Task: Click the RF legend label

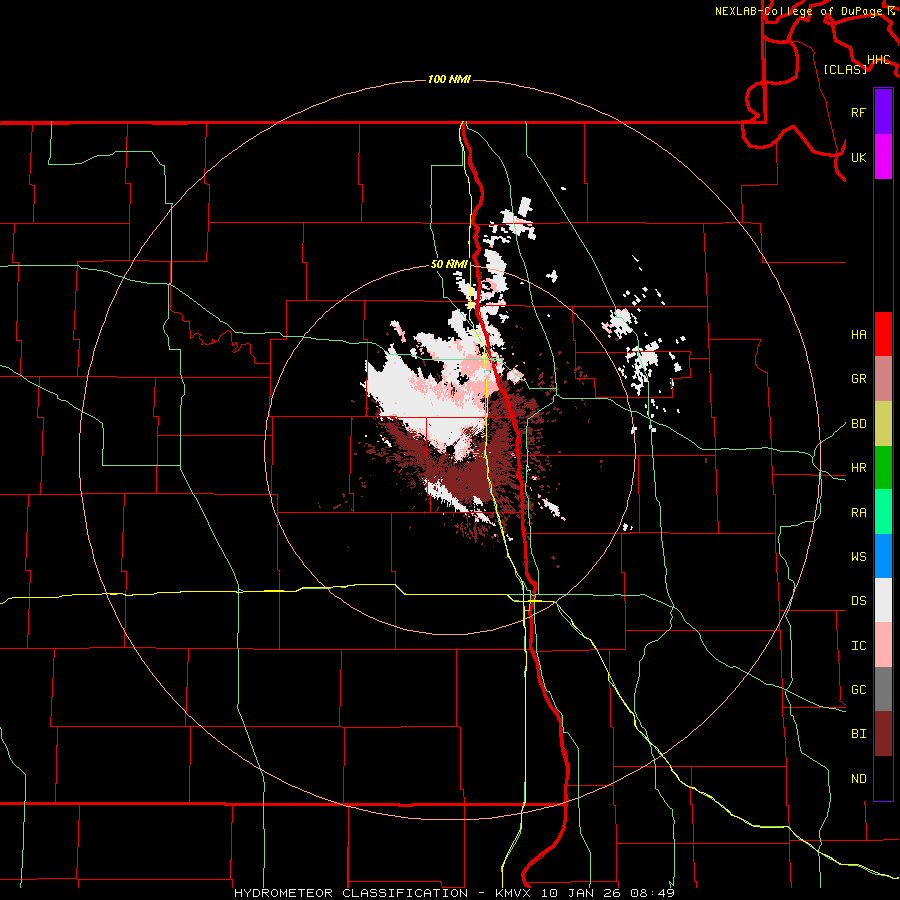Action: [x=858, y=112]
